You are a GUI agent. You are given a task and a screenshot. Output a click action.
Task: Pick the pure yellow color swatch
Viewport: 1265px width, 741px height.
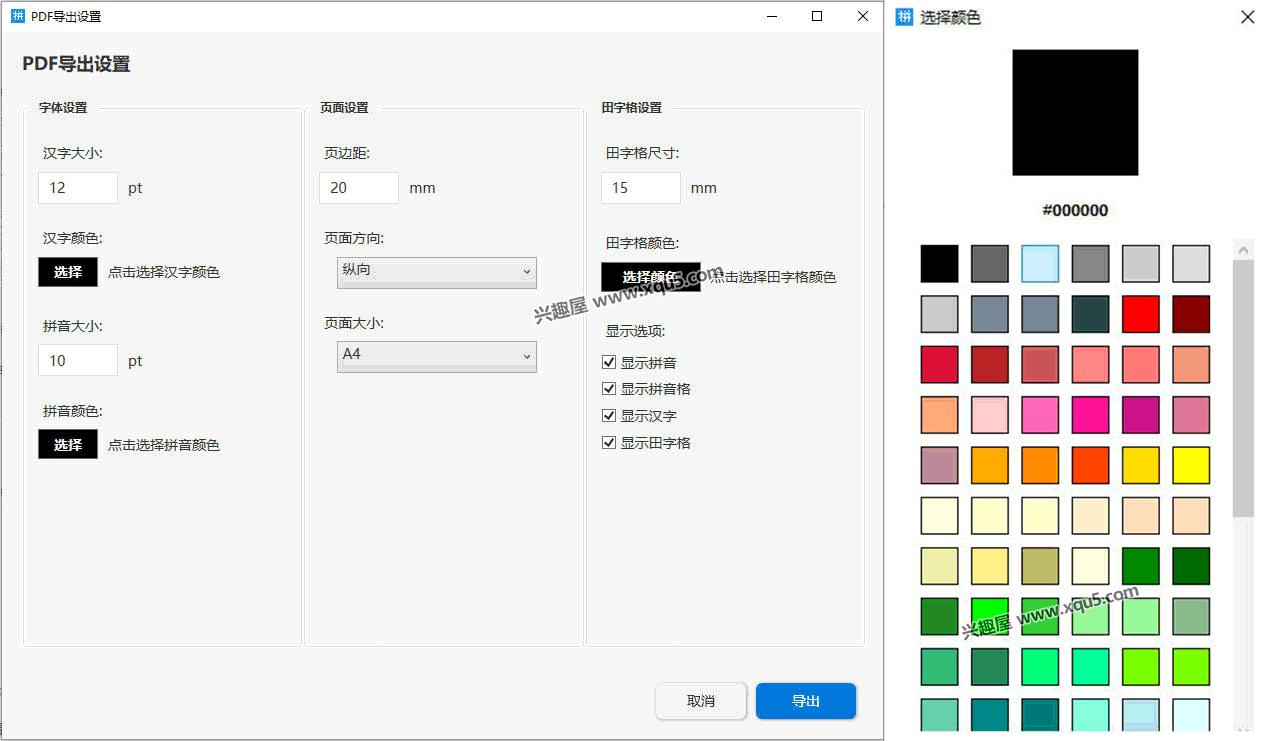(x=1191, y=464)
